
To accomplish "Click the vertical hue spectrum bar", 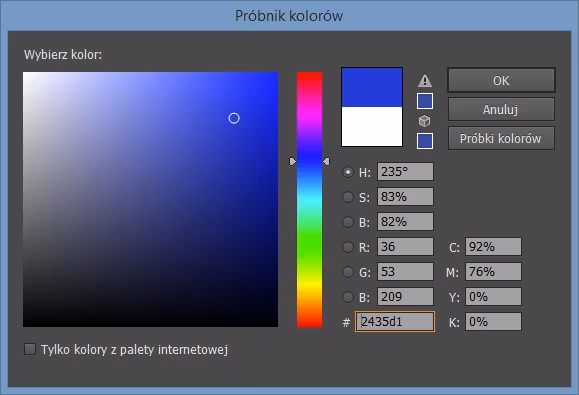I will (309, 199).
